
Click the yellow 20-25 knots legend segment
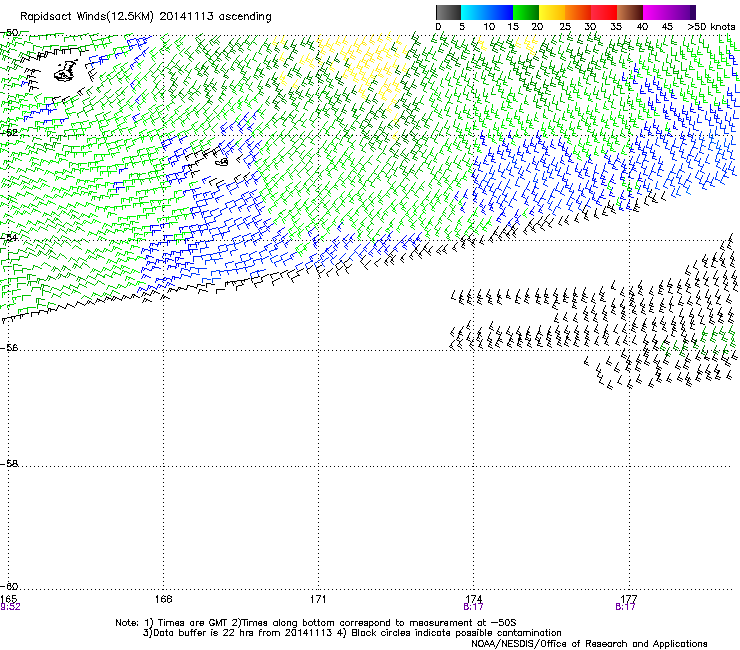click(552, 12)
